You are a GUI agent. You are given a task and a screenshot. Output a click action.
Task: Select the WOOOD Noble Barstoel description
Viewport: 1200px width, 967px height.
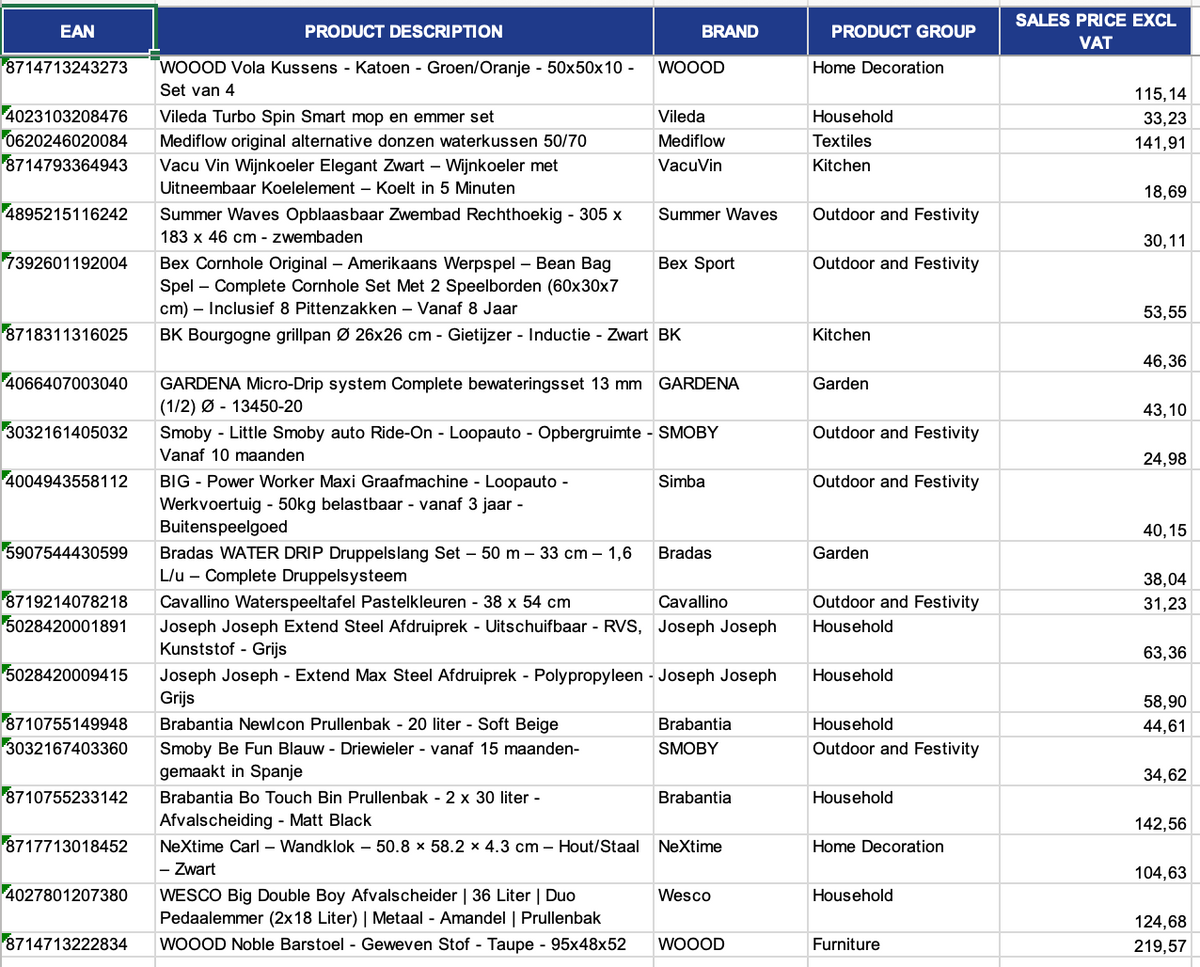(x=404, y=944)
